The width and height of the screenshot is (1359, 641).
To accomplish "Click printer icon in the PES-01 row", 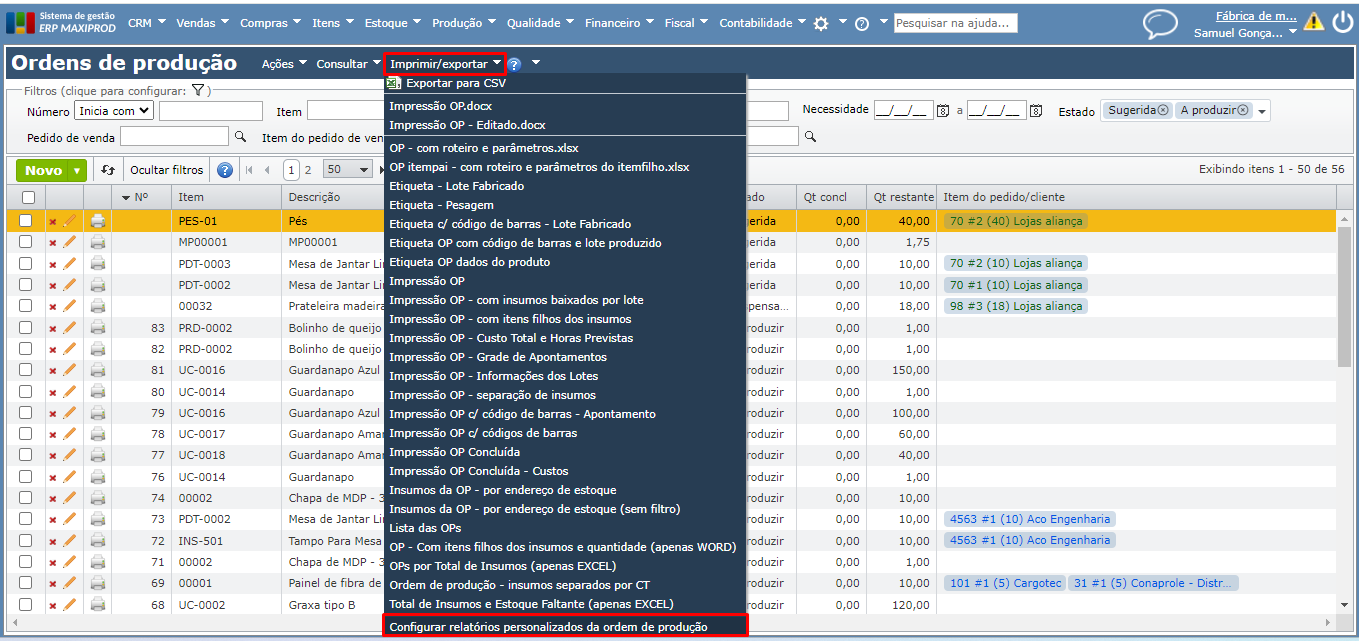I will click(98, 221).
